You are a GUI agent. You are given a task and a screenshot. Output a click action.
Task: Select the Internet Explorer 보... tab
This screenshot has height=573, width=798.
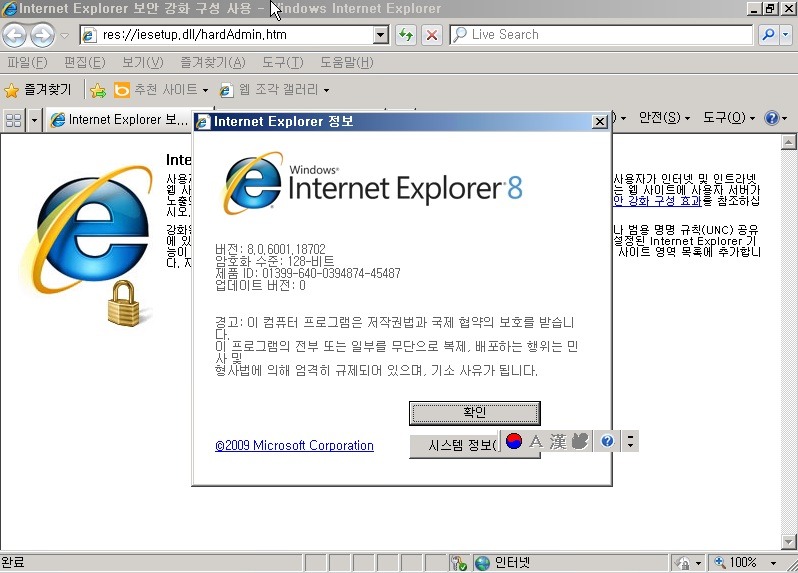click(x=120, y=120)
